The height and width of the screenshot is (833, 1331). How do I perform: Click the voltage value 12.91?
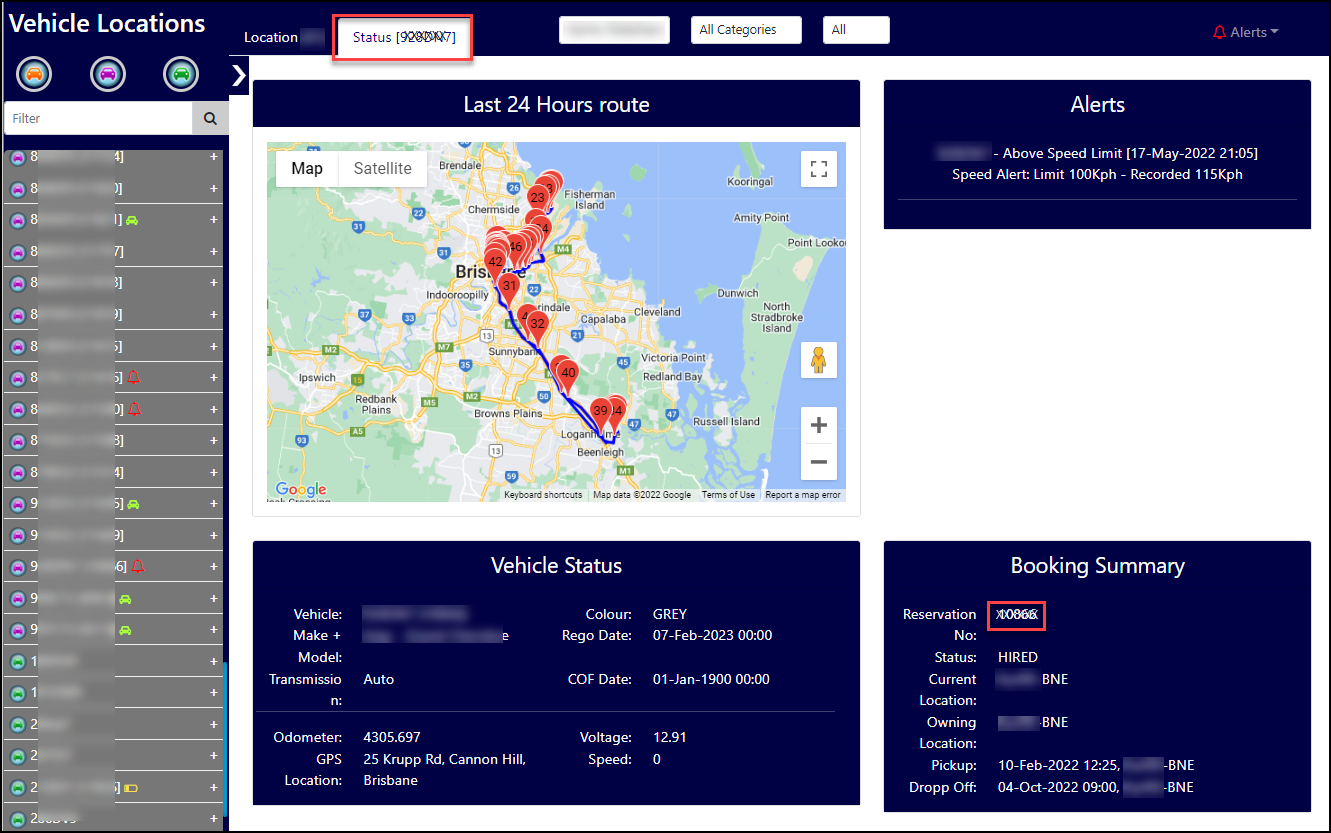(670, 737)
